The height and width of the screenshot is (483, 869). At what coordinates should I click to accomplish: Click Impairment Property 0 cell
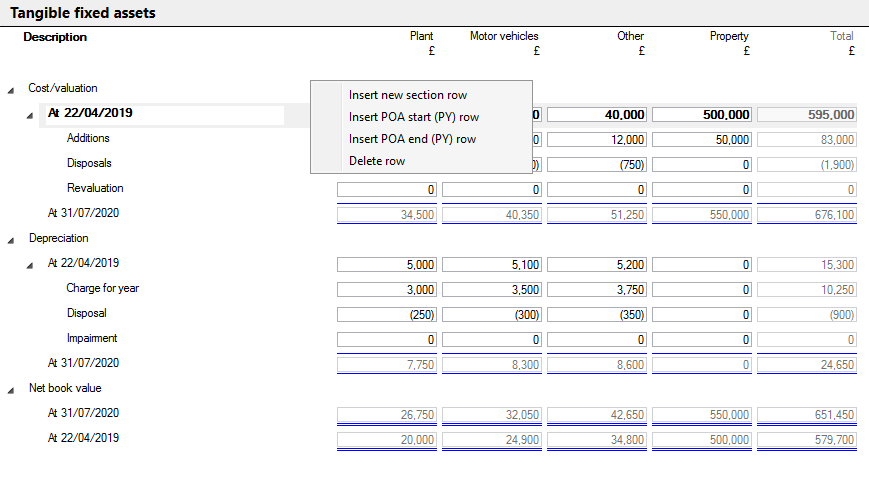(x=702, y=340)
